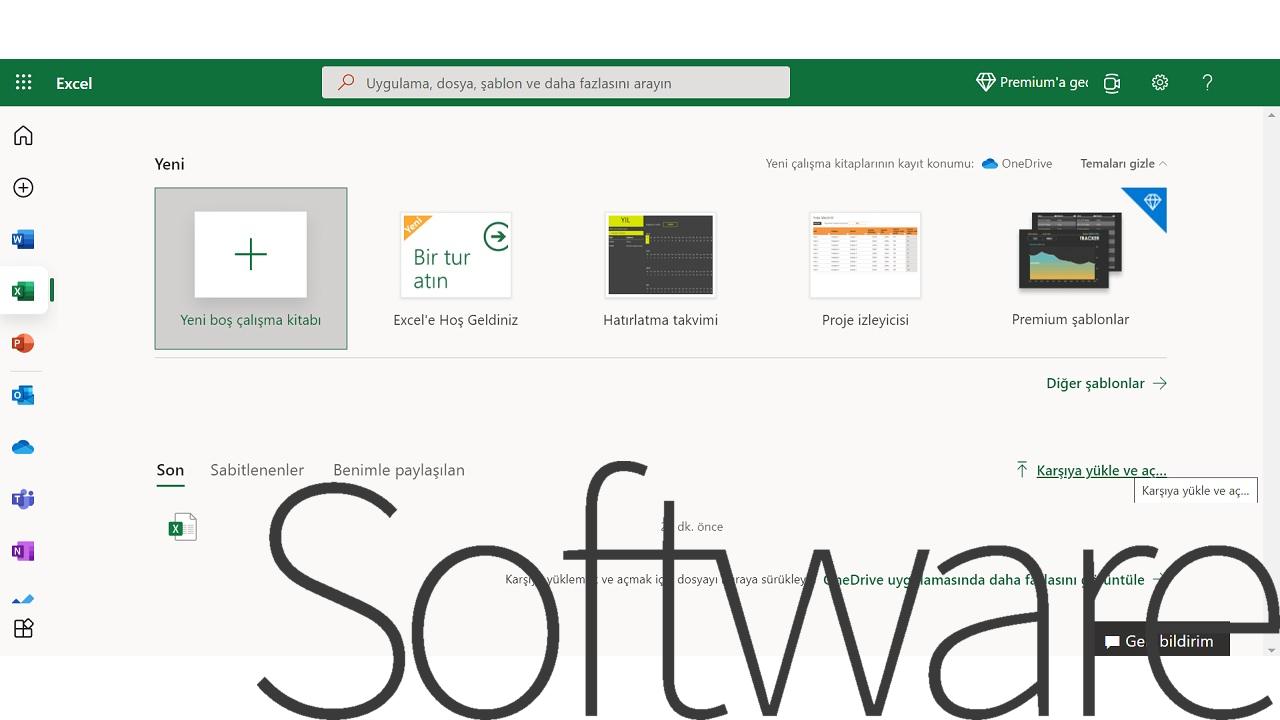
Task: Create Yeni boş çalışma kitabı
Action: point(251,269)
